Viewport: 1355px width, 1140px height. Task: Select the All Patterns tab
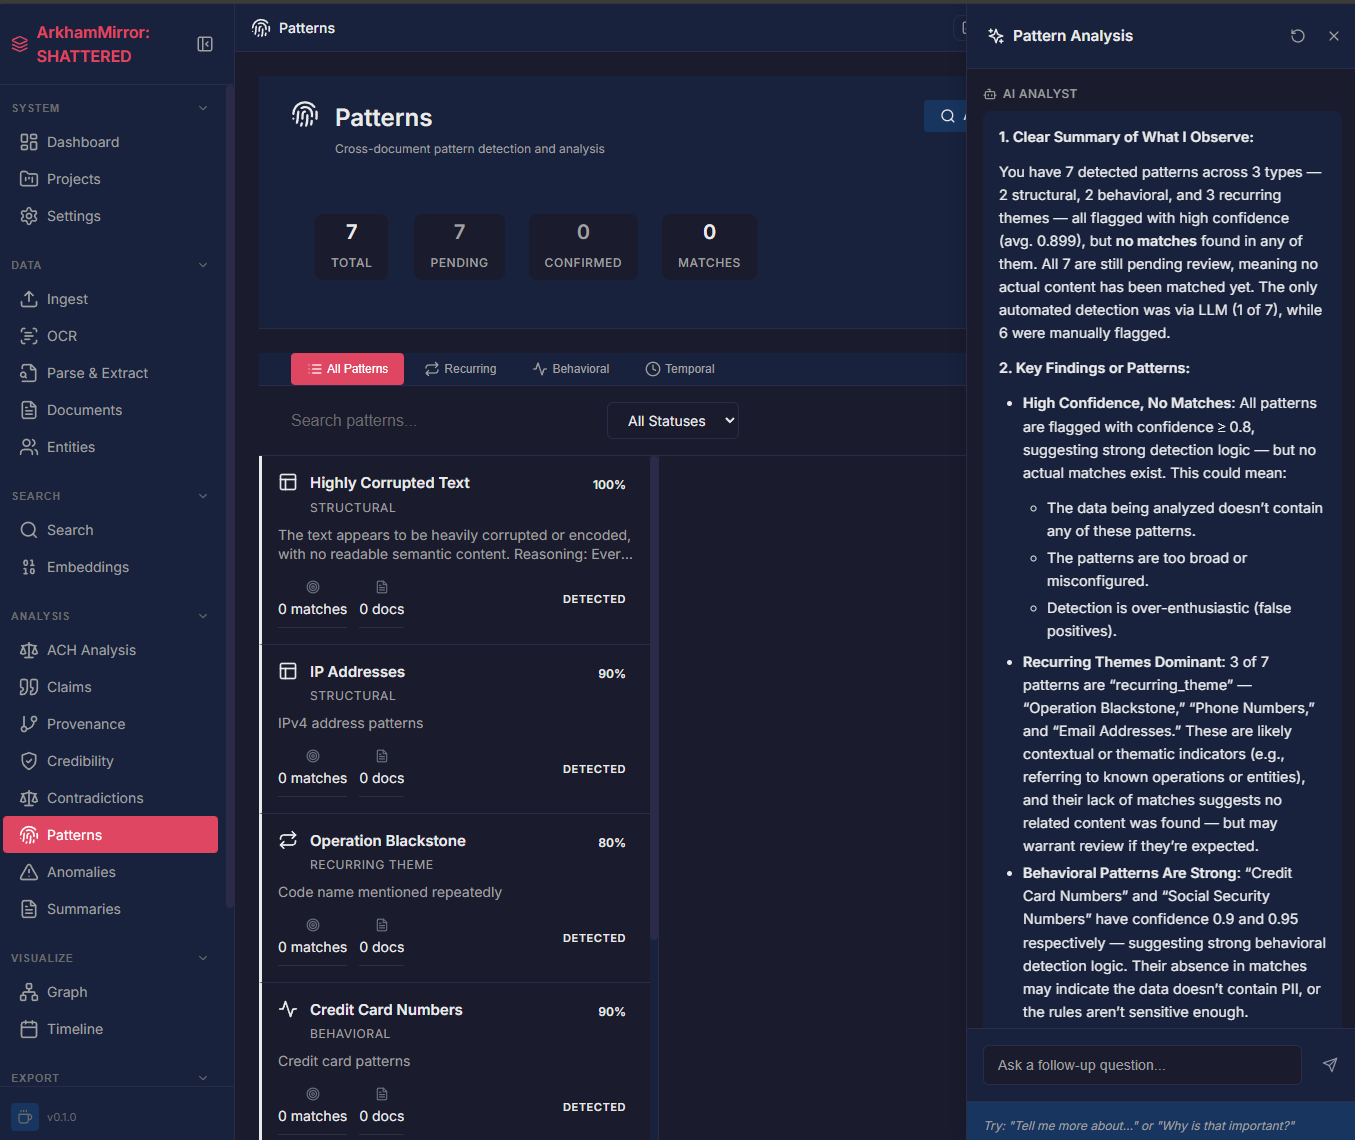[348, 369]
